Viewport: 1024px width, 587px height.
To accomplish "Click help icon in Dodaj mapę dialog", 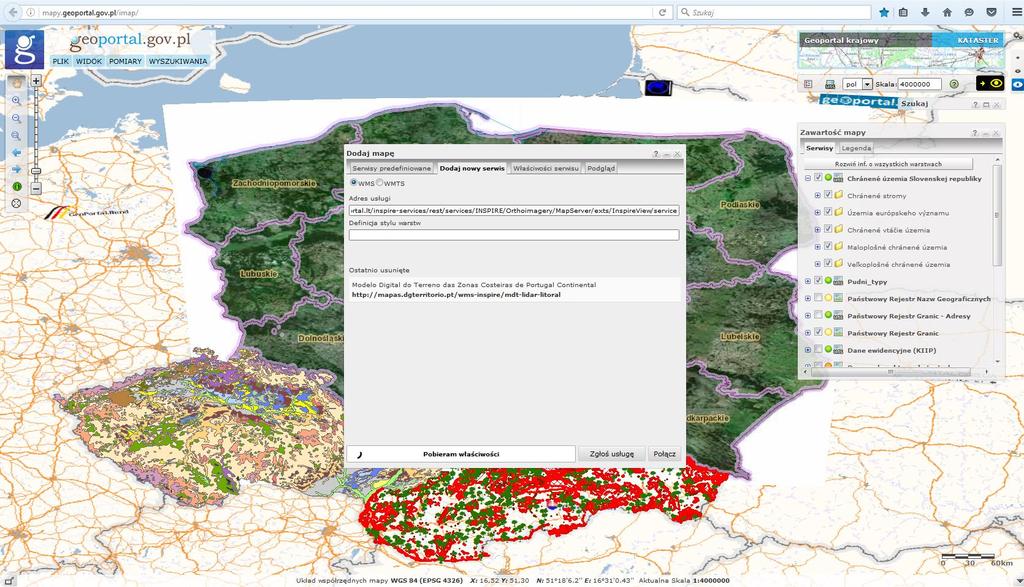I will (656, 154).
